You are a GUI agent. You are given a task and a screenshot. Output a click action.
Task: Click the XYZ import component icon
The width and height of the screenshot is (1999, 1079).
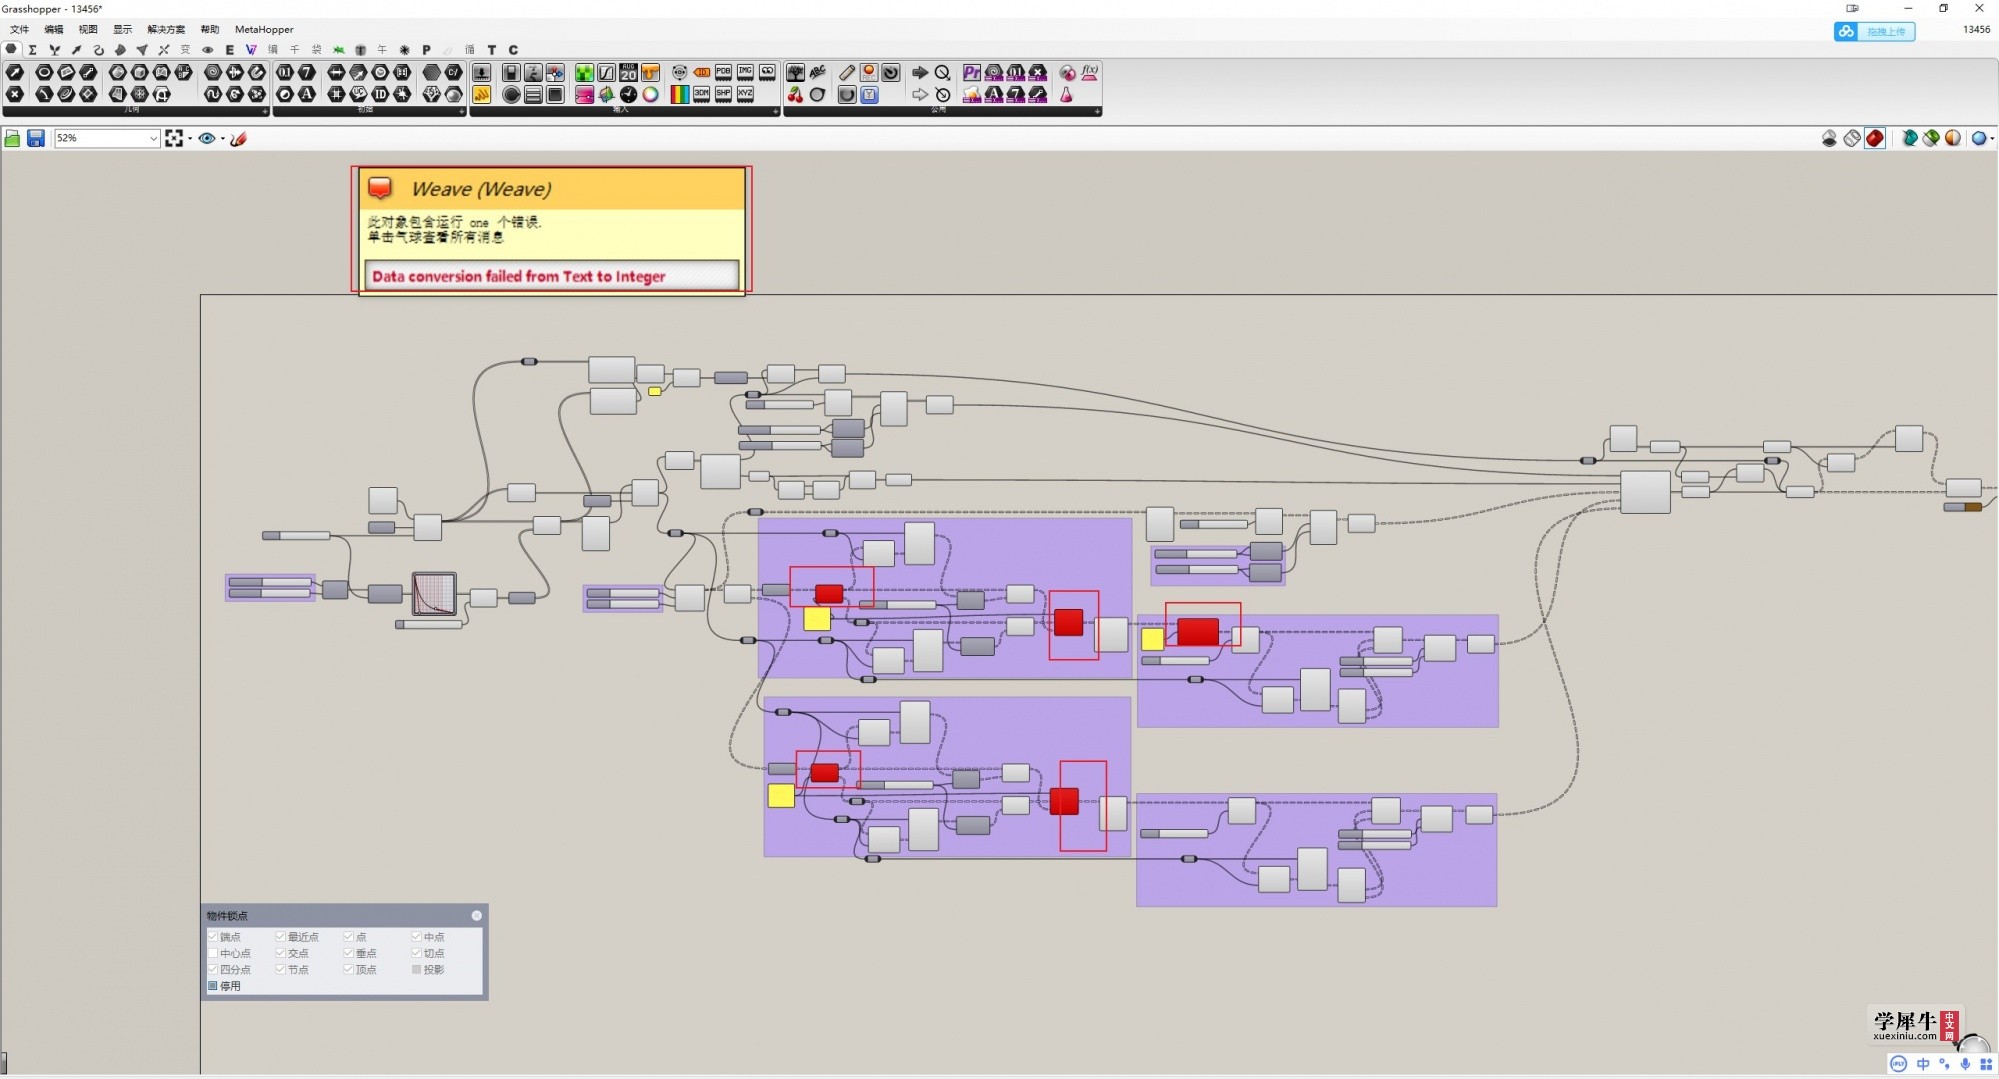click(745, 94)
